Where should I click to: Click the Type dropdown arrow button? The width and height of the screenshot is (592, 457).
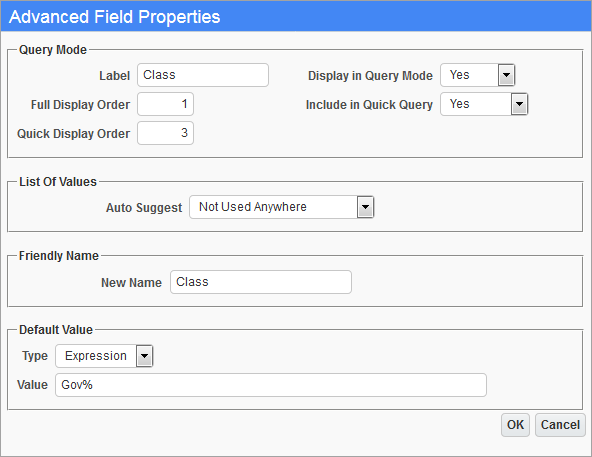click(x=145, y=356)
